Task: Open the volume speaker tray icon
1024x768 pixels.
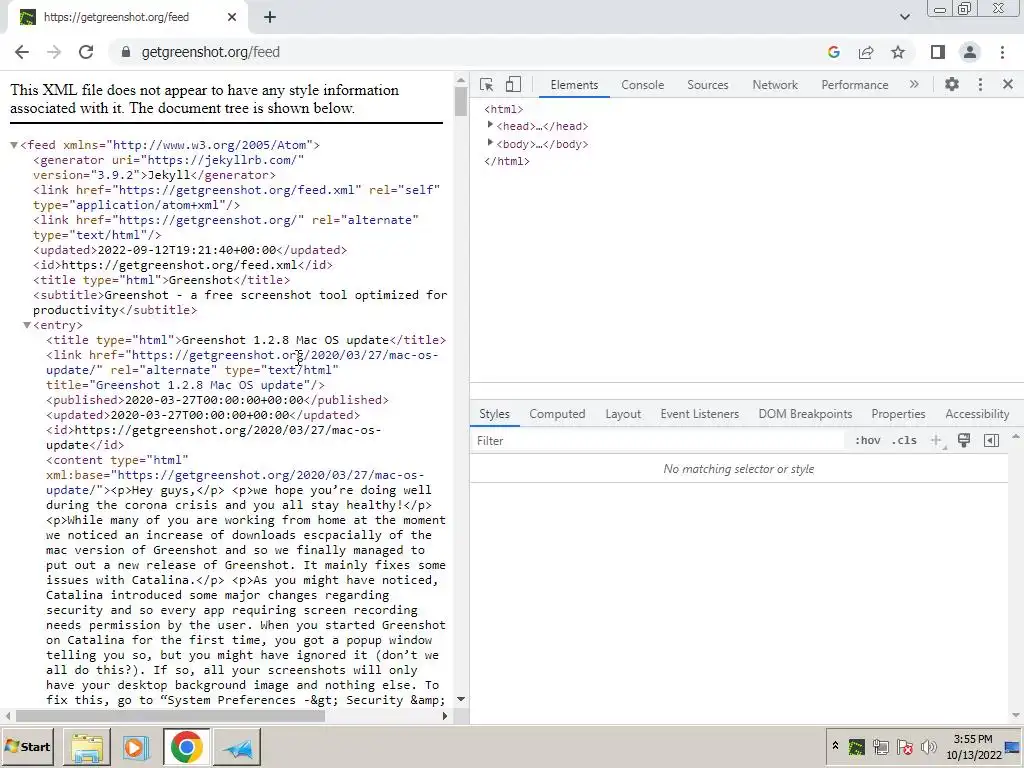Action: point(928,746)
